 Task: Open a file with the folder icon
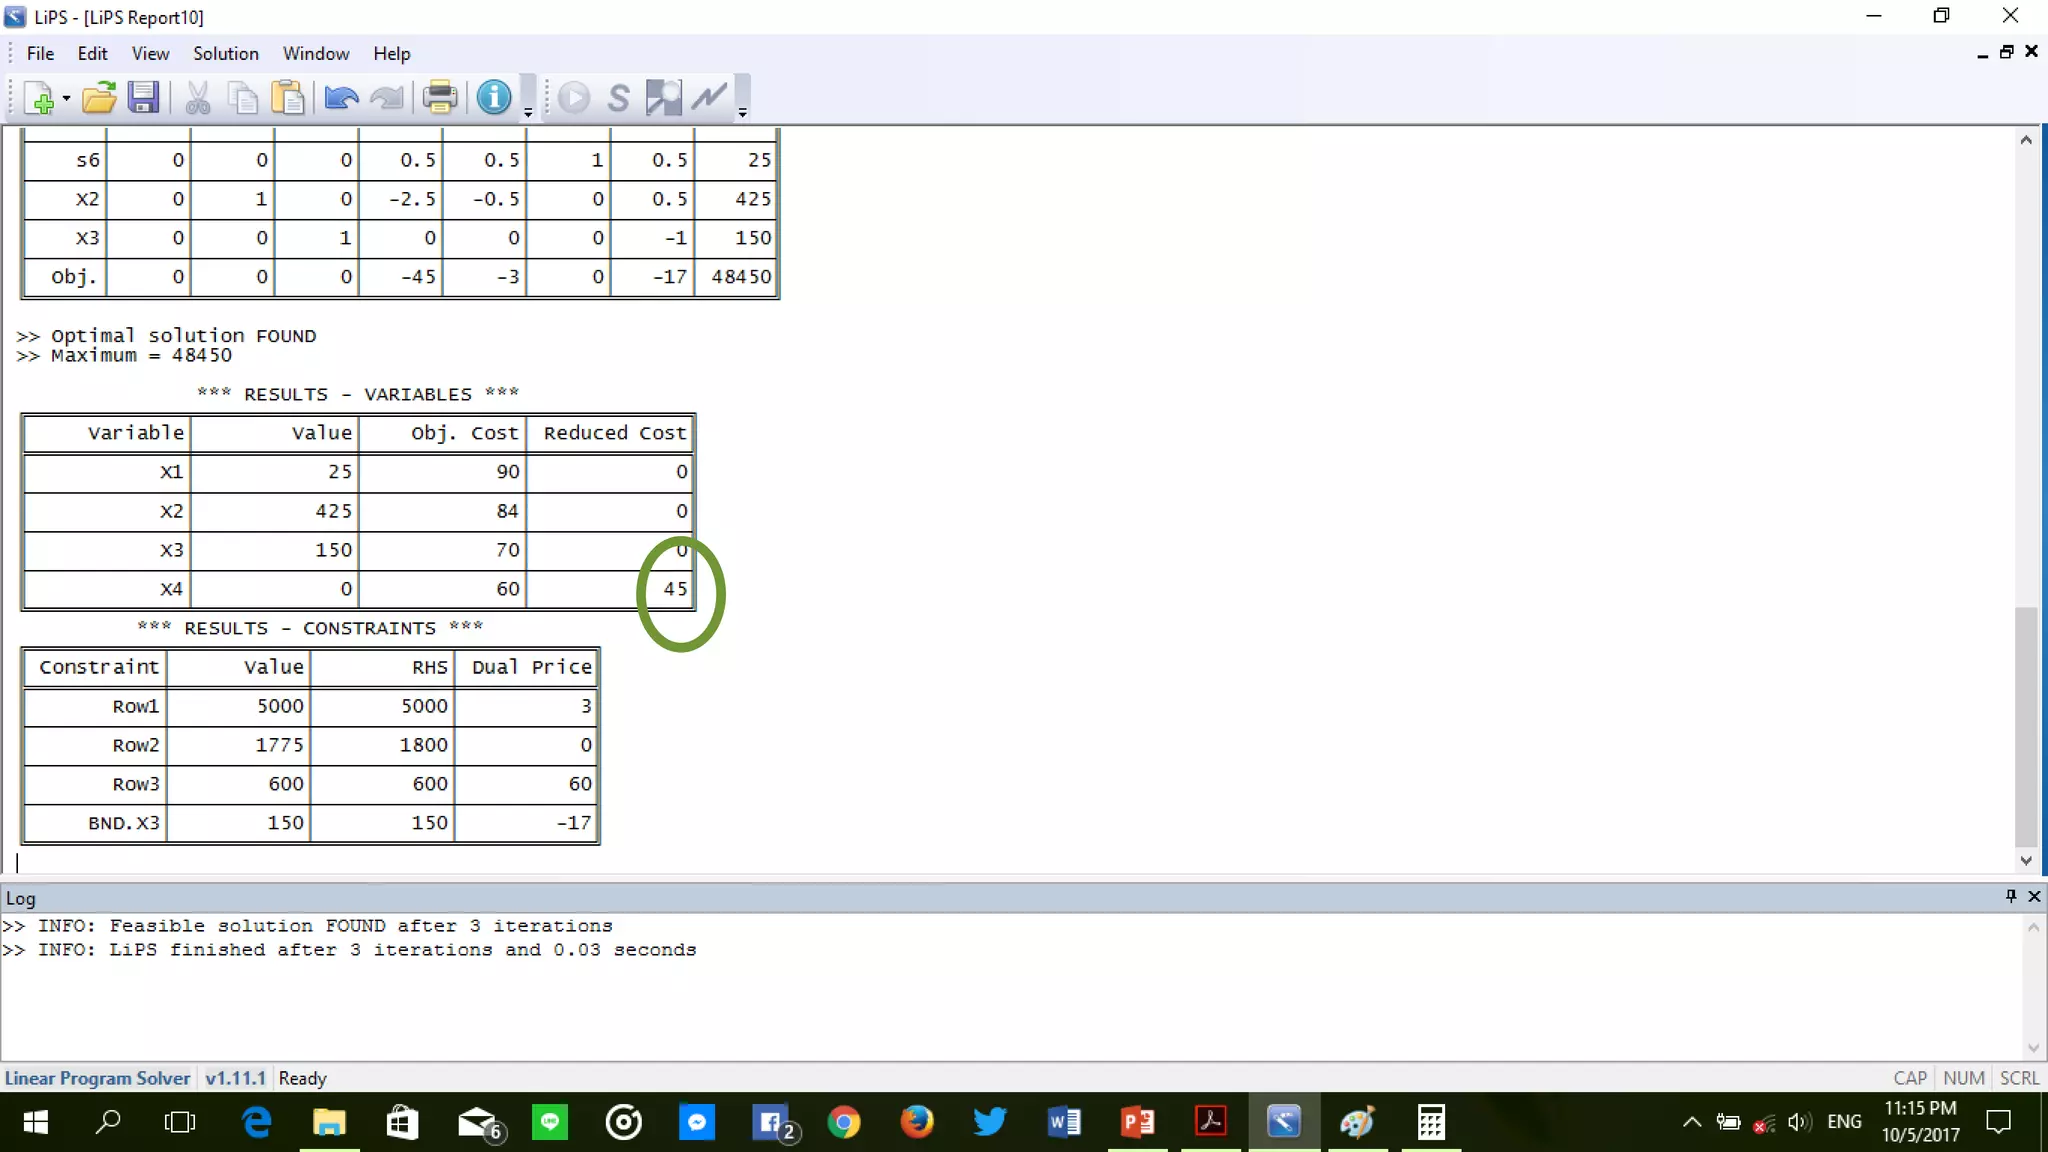(98, 98)
